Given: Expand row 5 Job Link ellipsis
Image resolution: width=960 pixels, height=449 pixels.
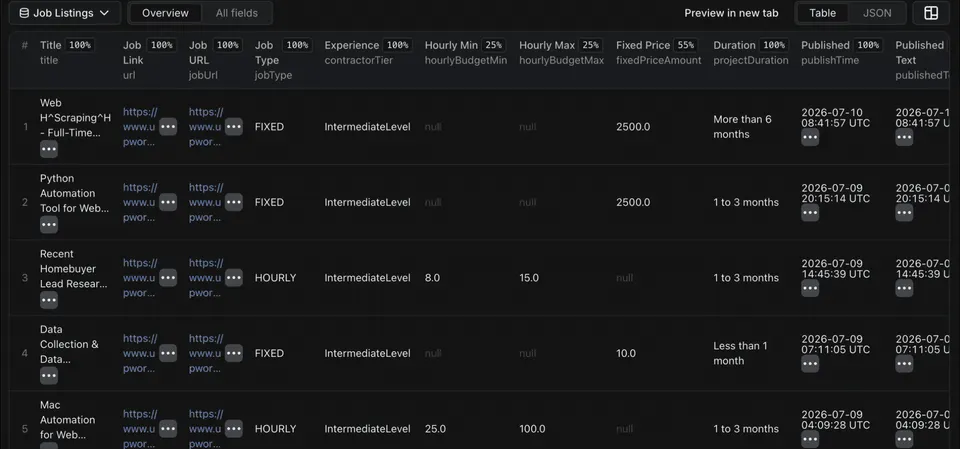Looking at the screenshot, I should point(168,429).
